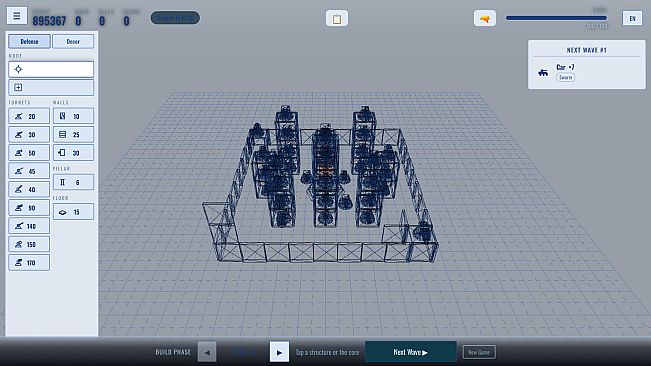Select the add-box mode button
The image size is (651, 366).
(x=51, y=88)
